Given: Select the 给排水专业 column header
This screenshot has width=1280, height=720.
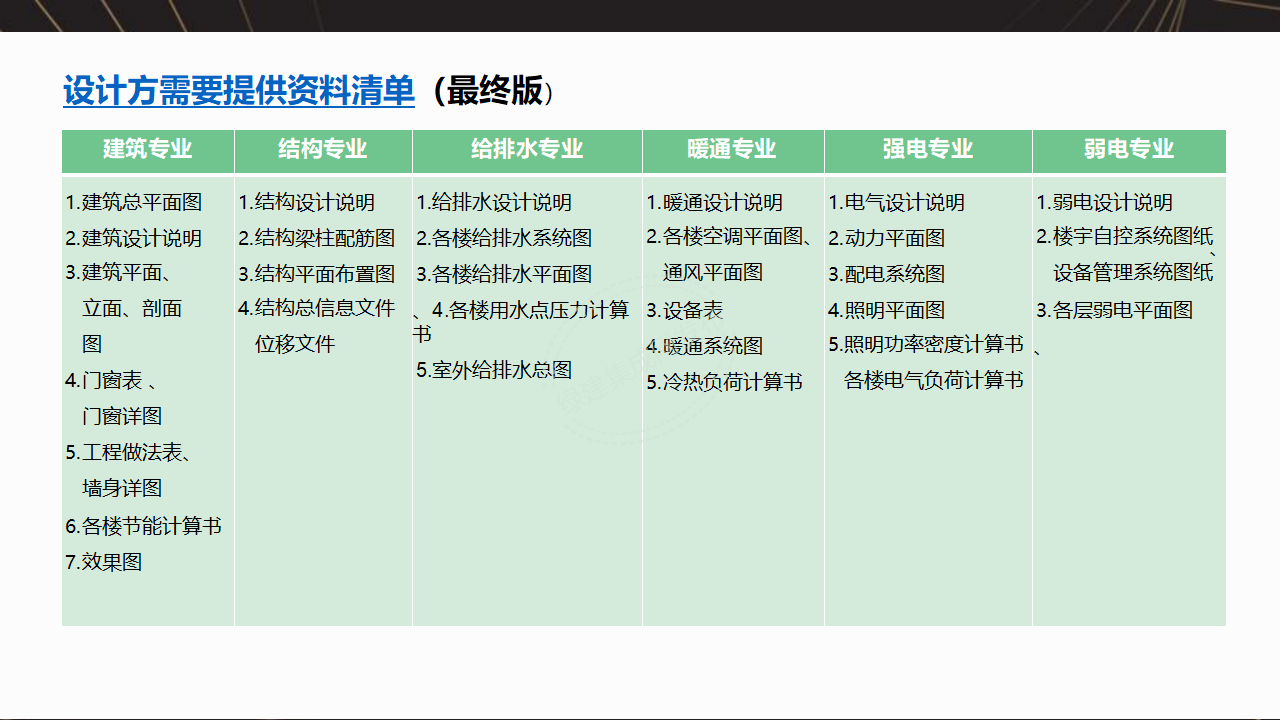Looking at the screenshot, I should 527,150.
